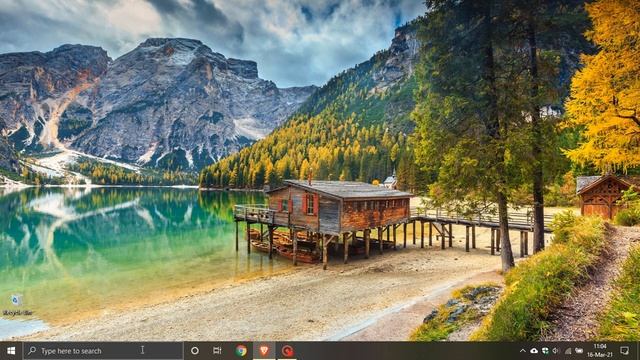Select the Recycle Bin desktop icon

tap(17, 305)
